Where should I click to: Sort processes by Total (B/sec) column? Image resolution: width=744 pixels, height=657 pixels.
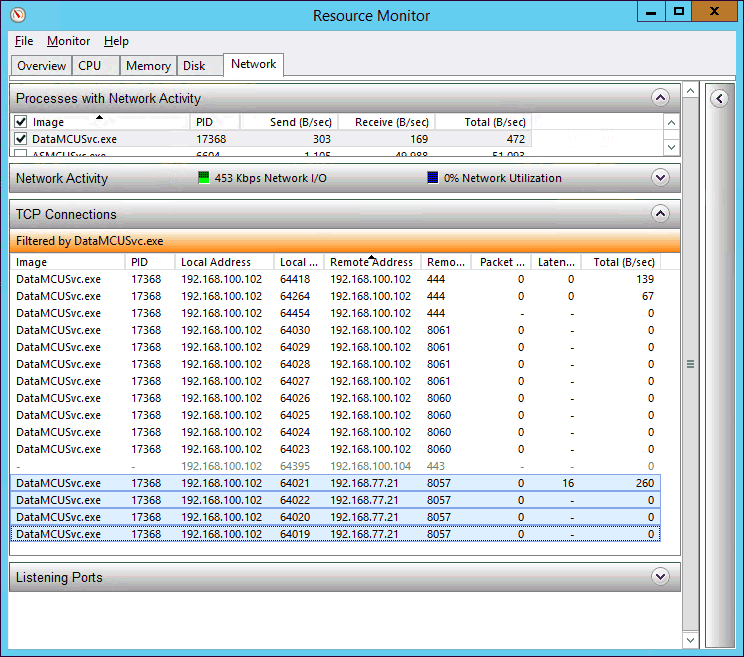[x=484, y=122]
